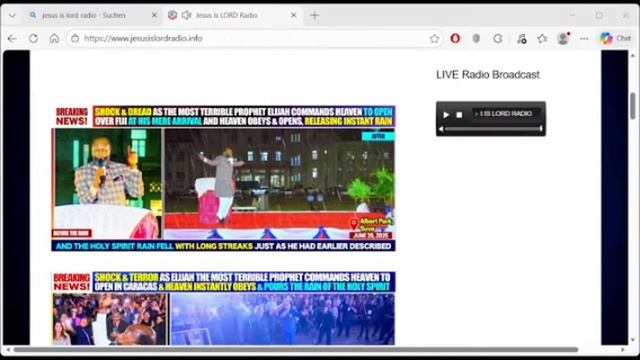View site information via the lock icon
640x360 pixels.
click(75, 38)
